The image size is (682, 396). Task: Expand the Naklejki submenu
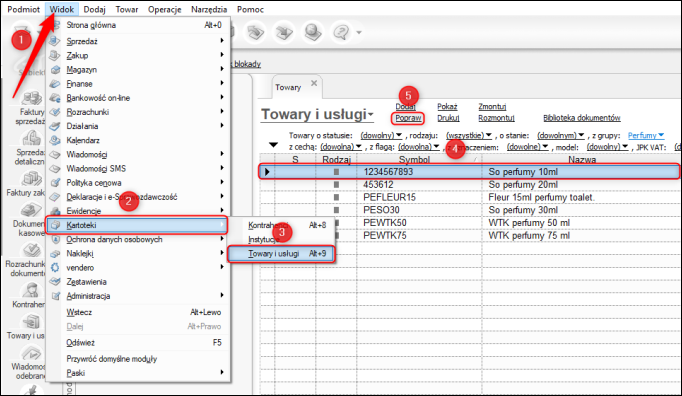pyautogui.click(x=138, y=253)
